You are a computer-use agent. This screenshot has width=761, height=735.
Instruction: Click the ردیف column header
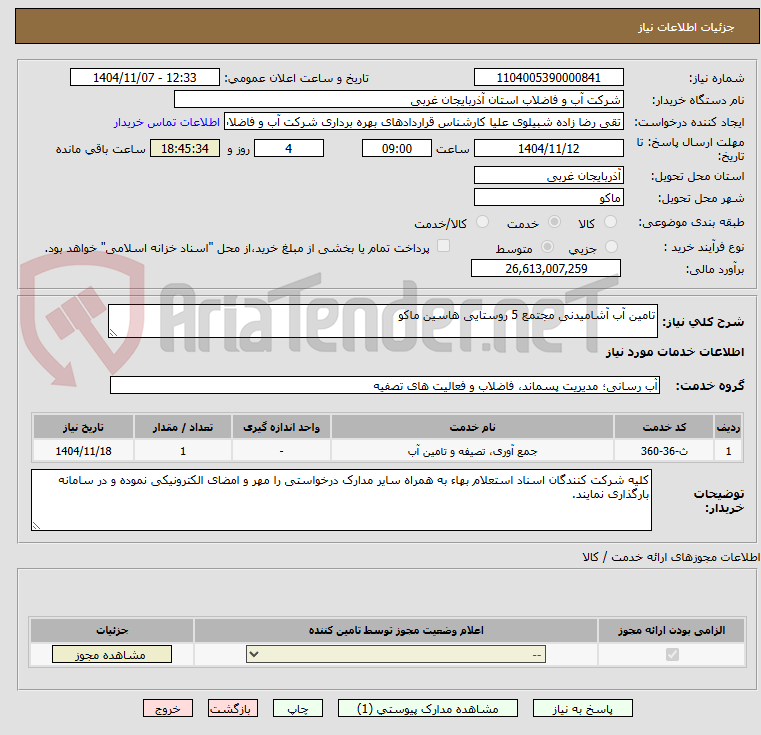pyautogui.click(x=728, y=427)
